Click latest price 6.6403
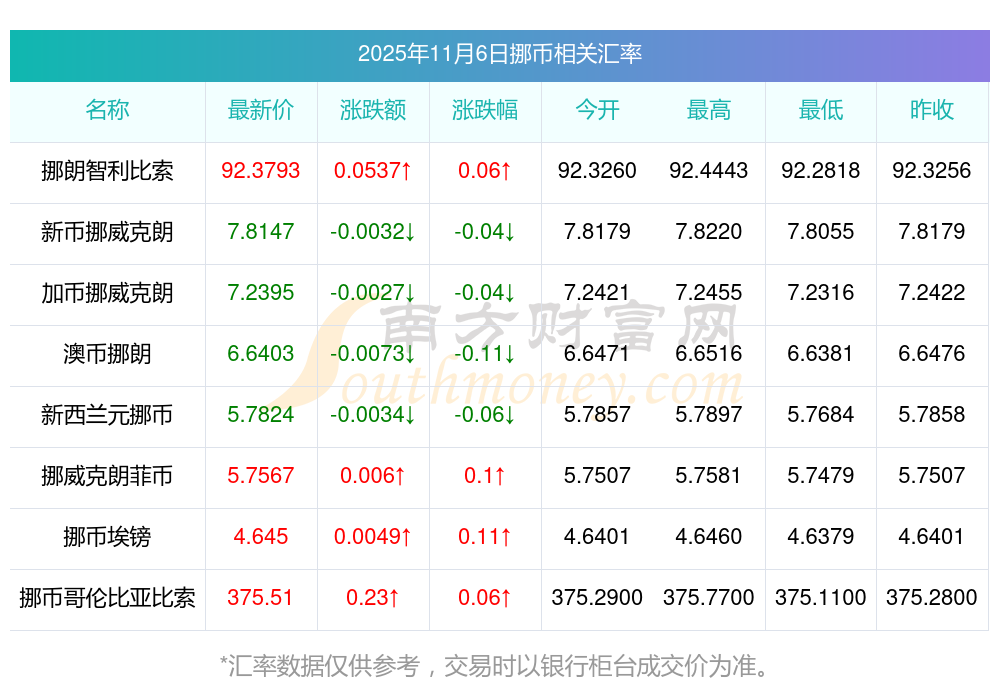Viewport: 1000px width, 697px height. click(x=260, y=353)
